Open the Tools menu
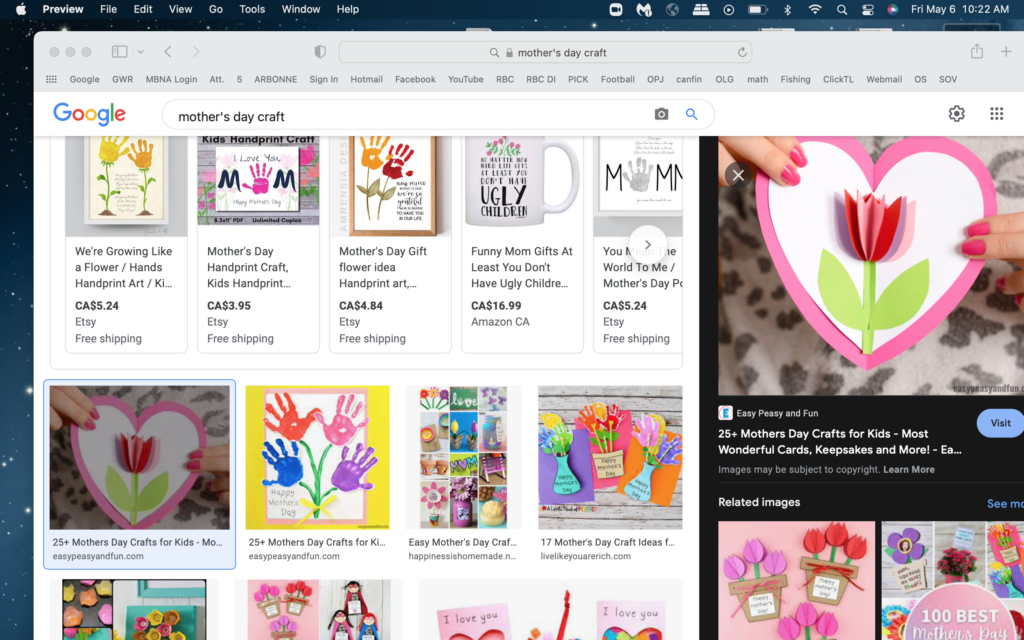 point(252,9)
